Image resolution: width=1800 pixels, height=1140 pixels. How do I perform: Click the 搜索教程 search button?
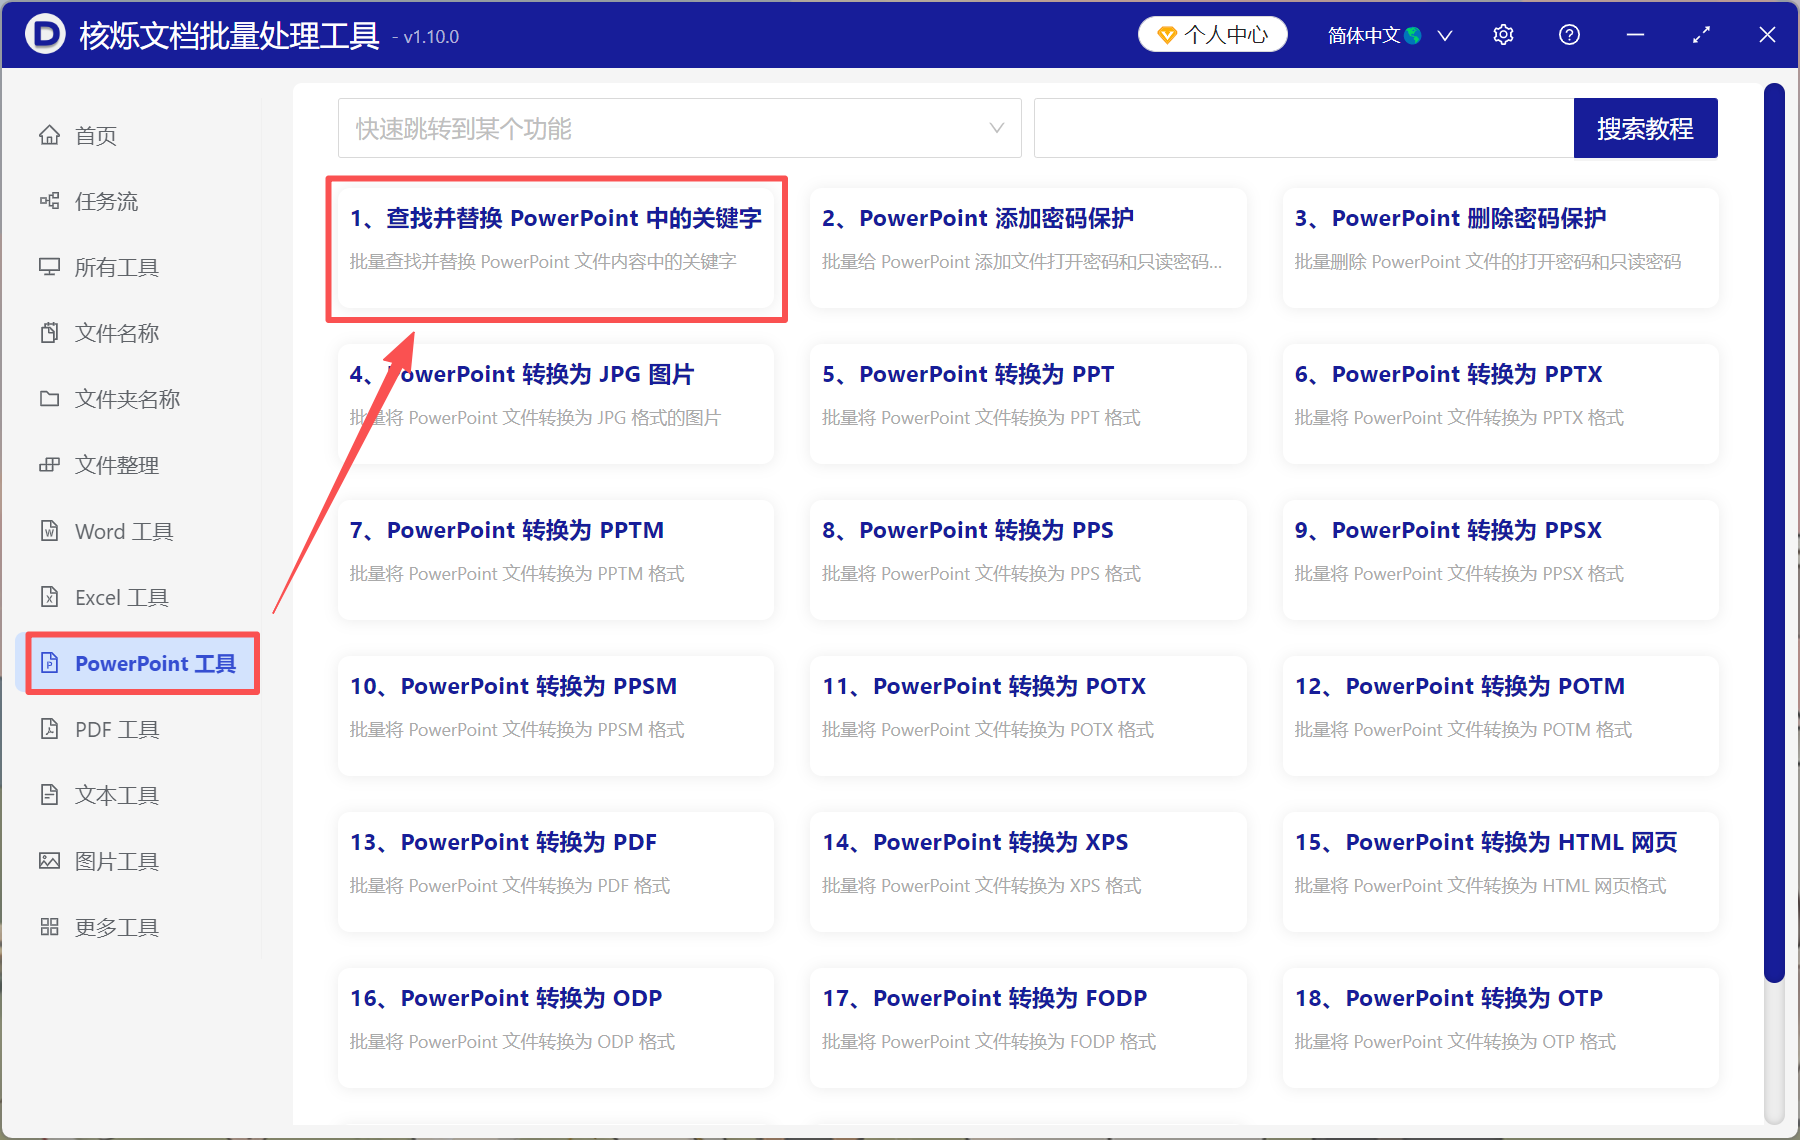[x=1645, y=128]
